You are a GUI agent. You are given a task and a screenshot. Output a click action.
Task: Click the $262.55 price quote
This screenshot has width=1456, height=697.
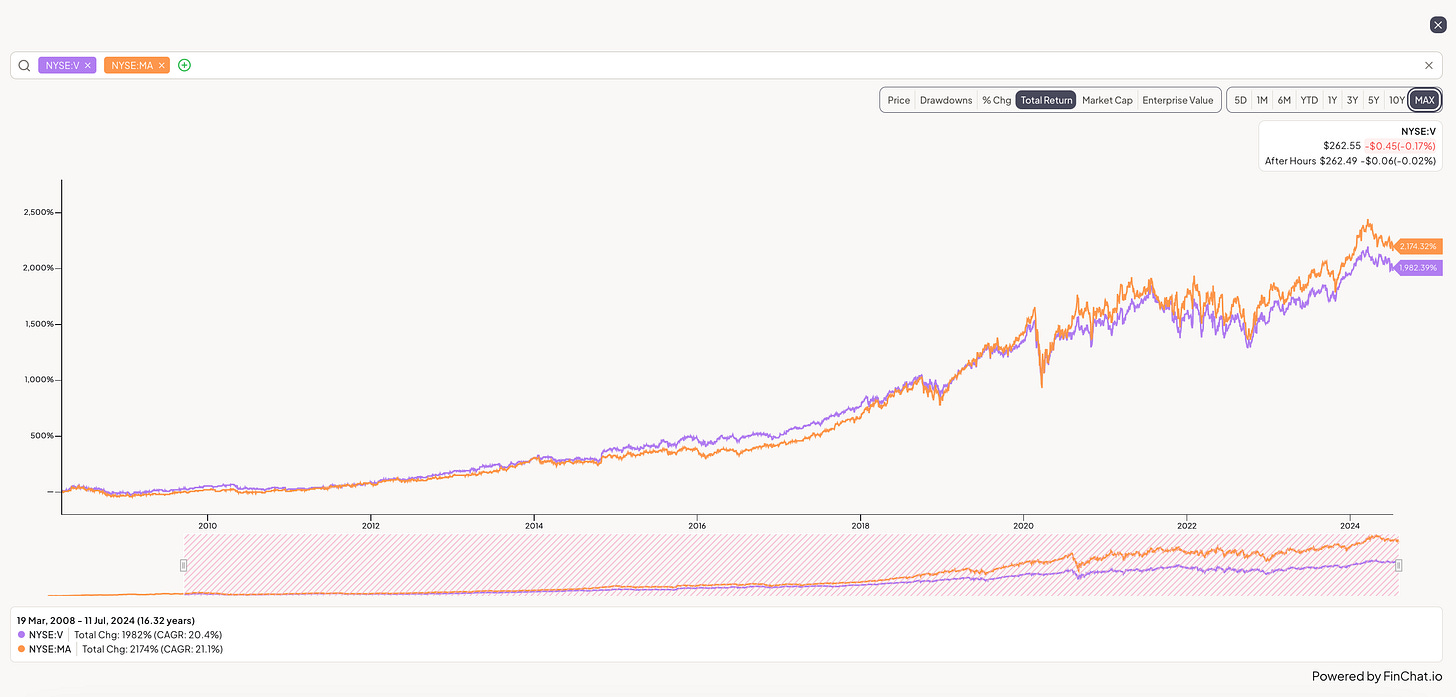[x=1342, y=146]
